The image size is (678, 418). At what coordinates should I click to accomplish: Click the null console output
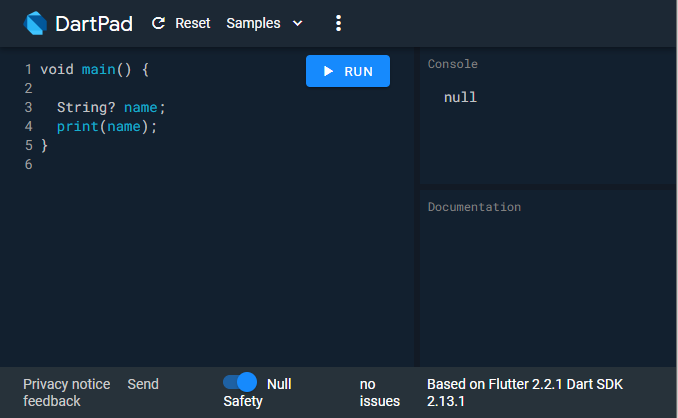click(x=461, y=97)
